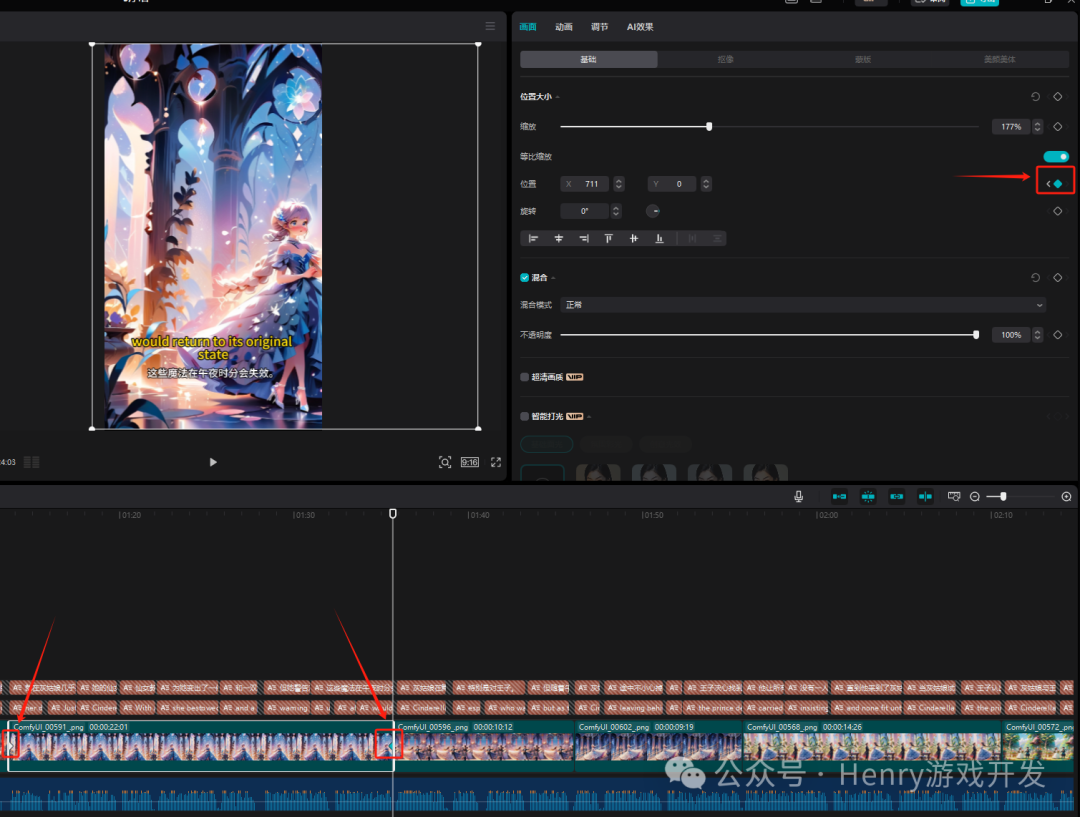Add keyframe for the 混合 section
Screen dimensions: 1080x817
(x=1057, y=278)
